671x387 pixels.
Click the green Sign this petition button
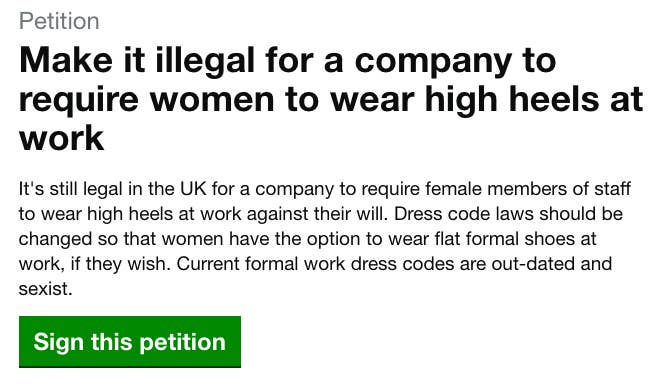[x=130, y=342]
